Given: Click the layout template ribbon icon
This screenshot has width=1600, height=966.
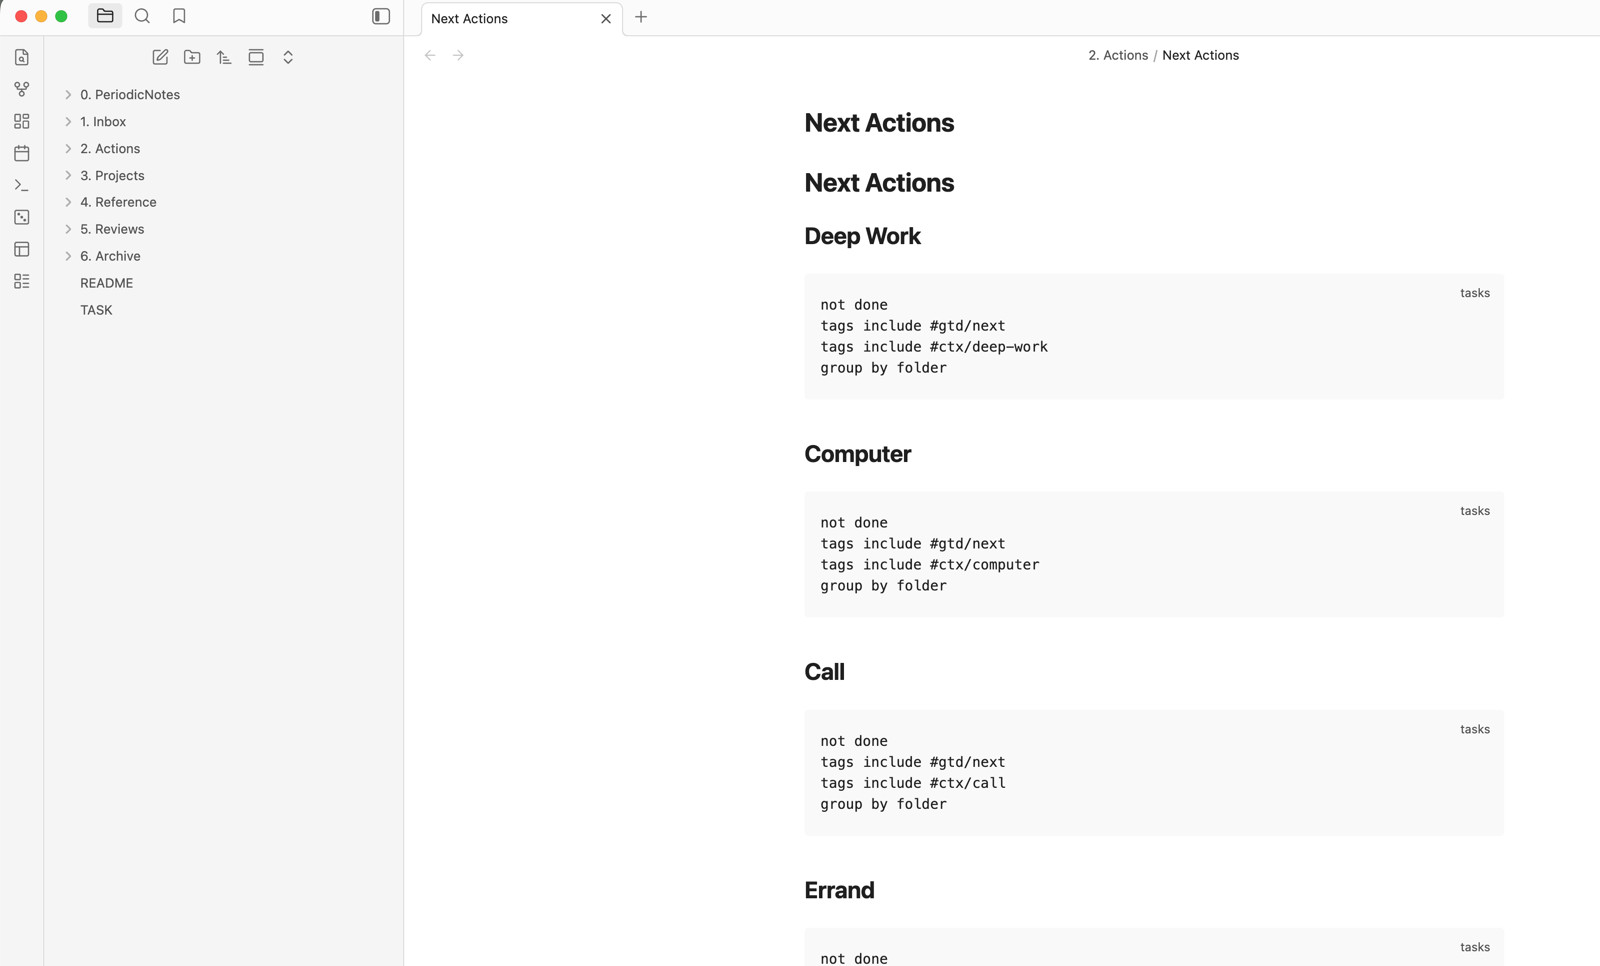Looking at the screenshot, I should (x=22, y=249).
